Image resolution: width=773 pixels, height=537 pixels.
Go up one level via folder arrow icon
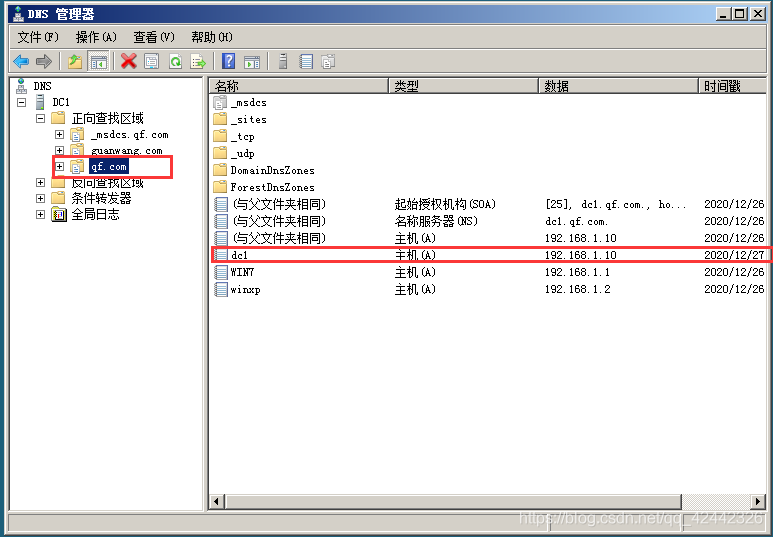coord(75,62)
